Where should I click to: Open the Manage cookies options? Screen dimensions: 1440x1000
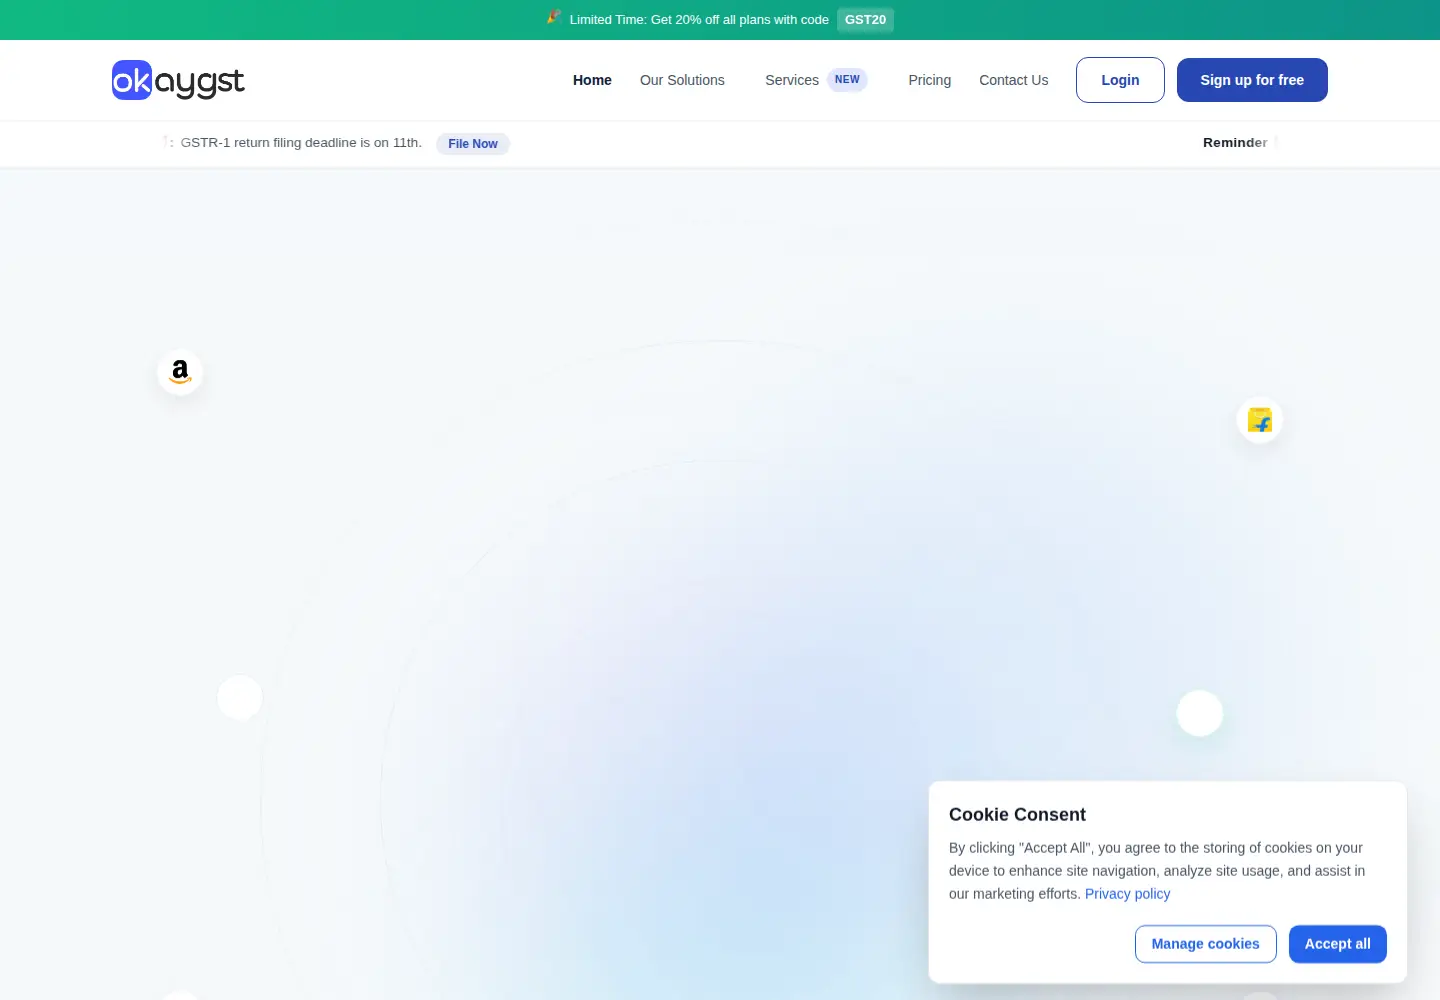pos(1206,944)
